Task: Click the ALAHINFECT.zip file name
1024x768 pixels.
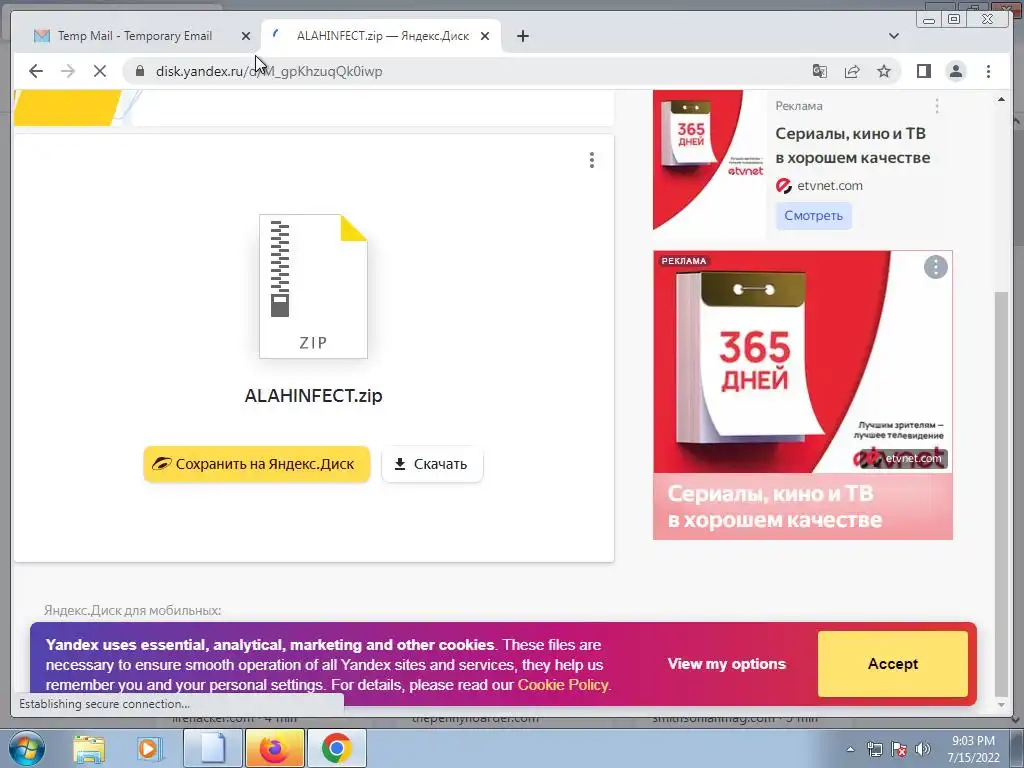Action: click(313, 396)
